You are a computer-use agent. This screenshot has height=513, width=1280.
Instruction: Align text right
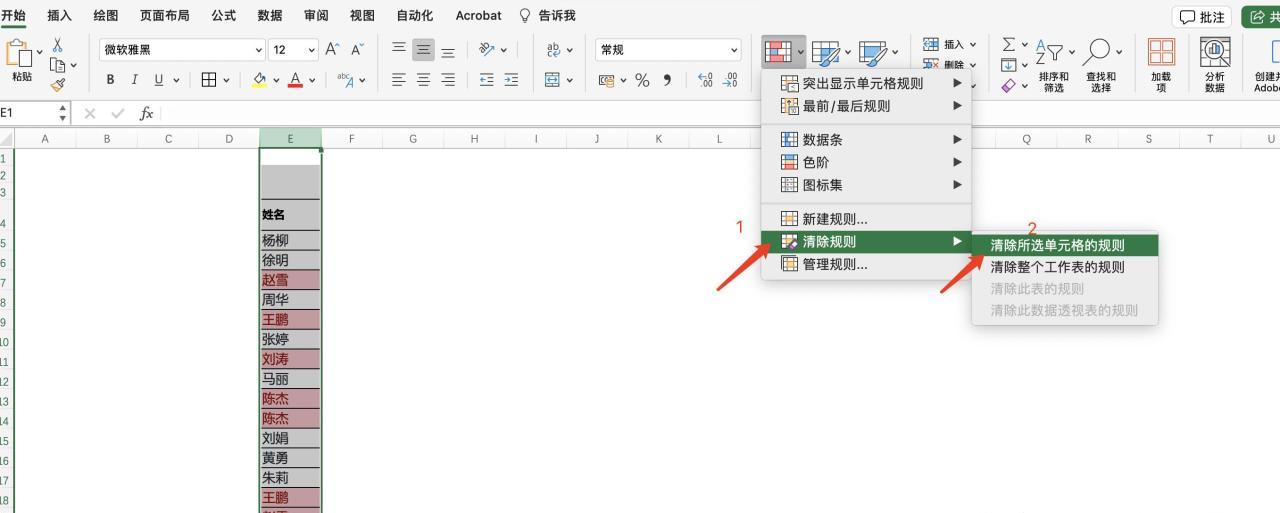(448, 80)
